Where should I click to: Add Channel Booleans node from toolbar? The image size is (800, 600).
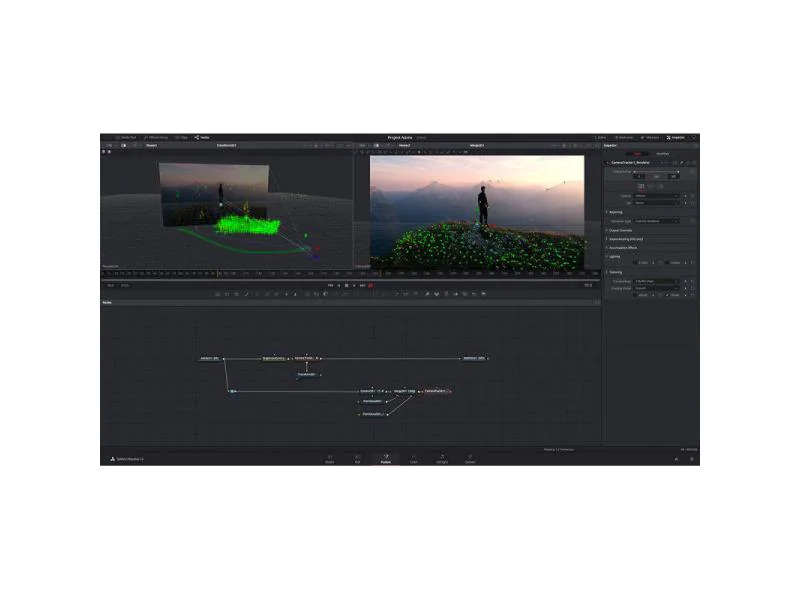(x=316, y=294)
